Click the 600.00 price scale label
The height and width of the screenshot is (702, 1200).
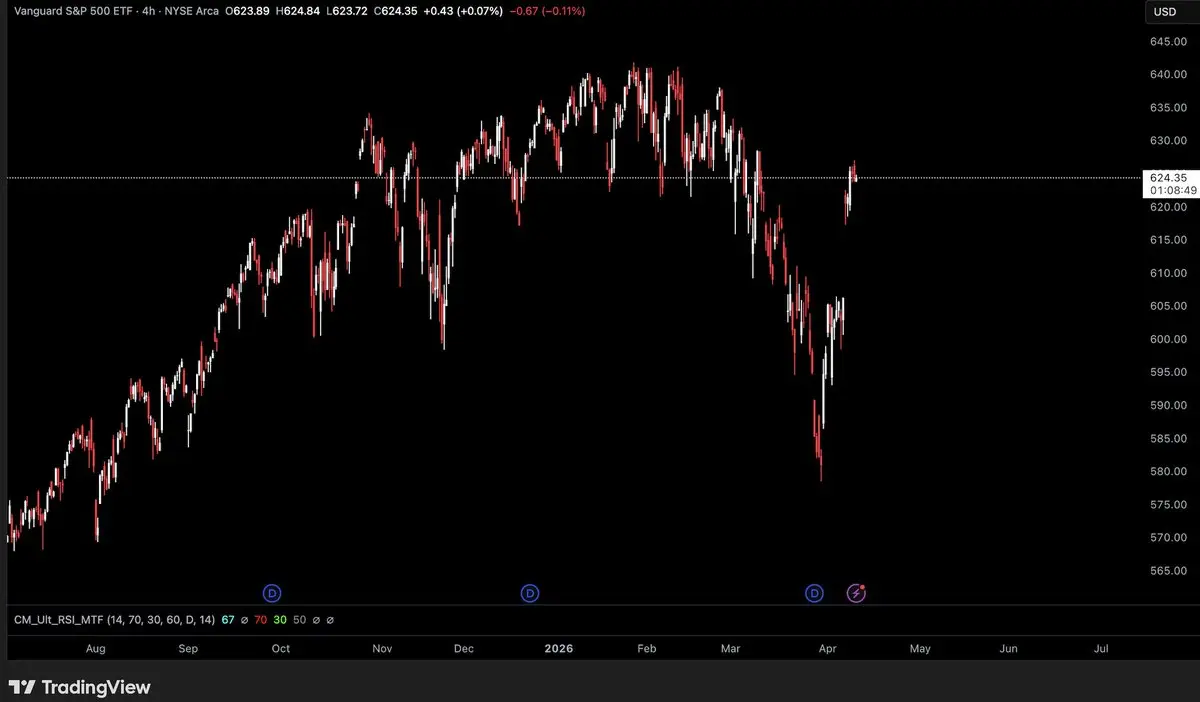point(1168,339)
